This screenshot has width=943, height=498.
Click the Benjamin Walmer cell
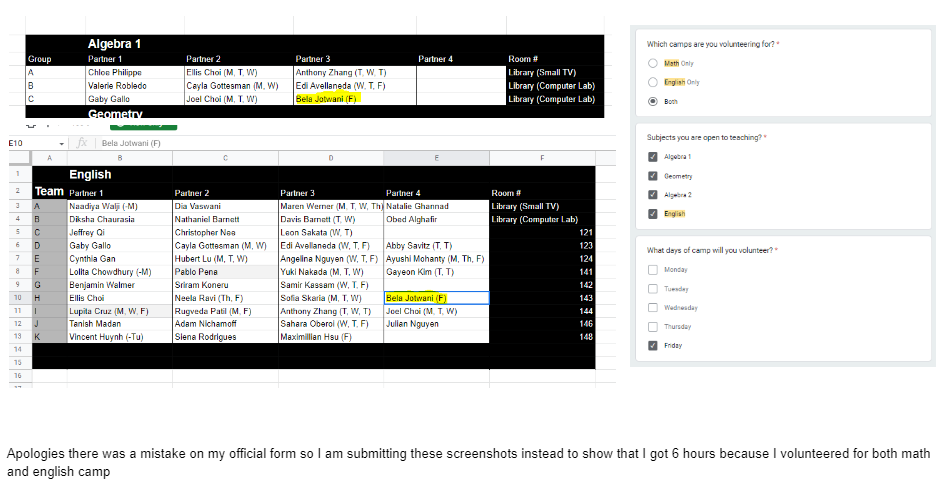point(120,285)
